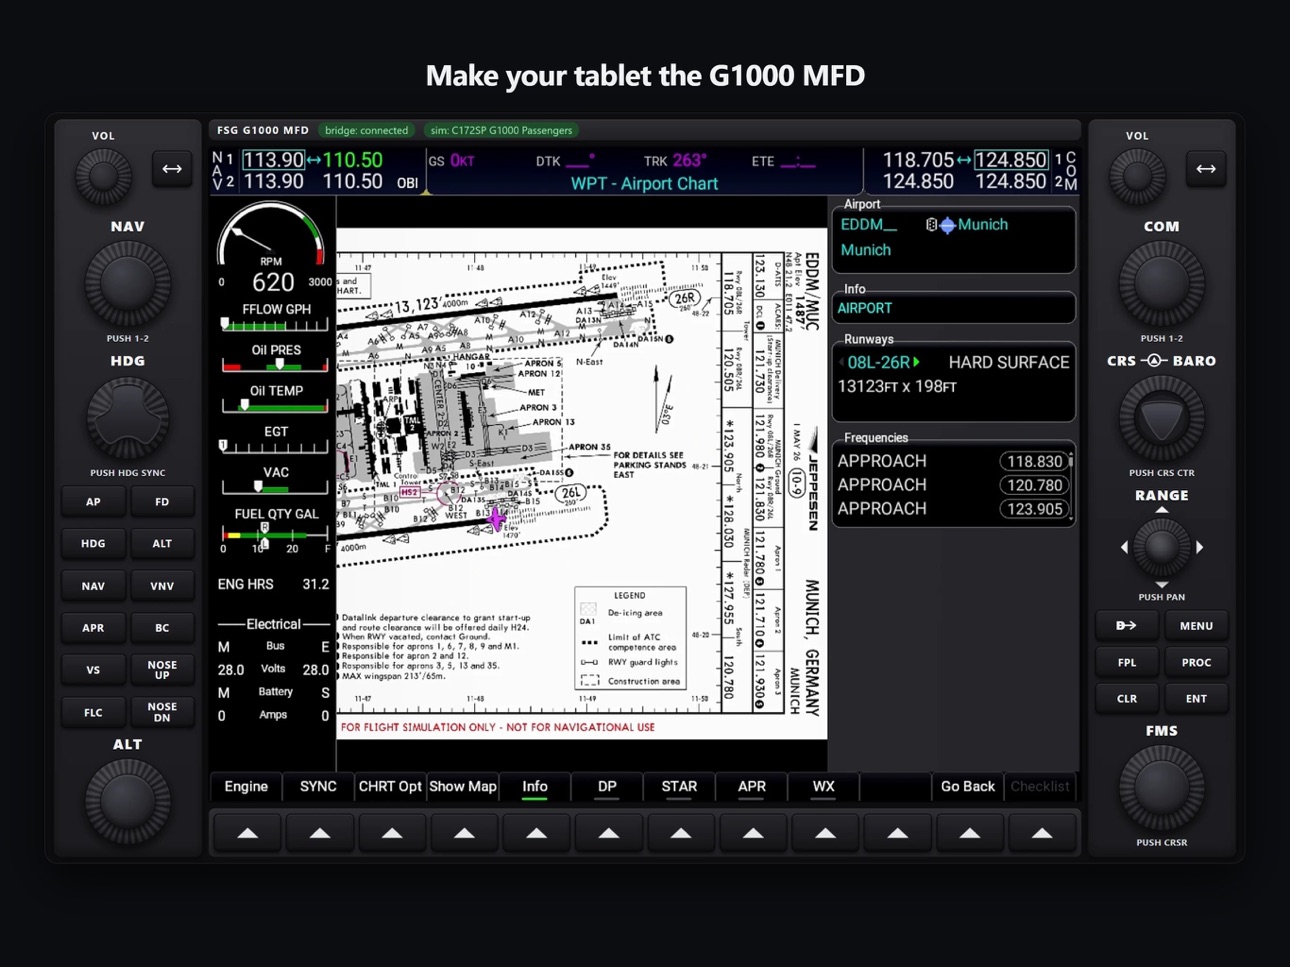The image size is (1290, 967).
Task: Click arrow key below Checklist softkey
Action: click(1041, 832)
